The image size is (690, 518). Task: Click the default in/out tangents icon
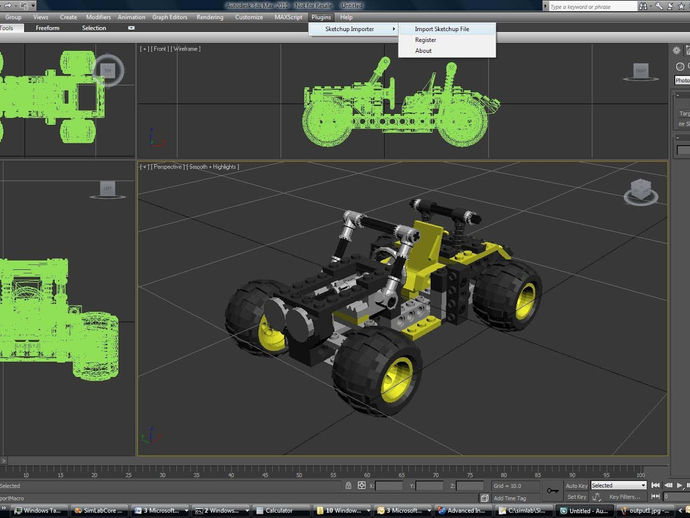[597, 497]
